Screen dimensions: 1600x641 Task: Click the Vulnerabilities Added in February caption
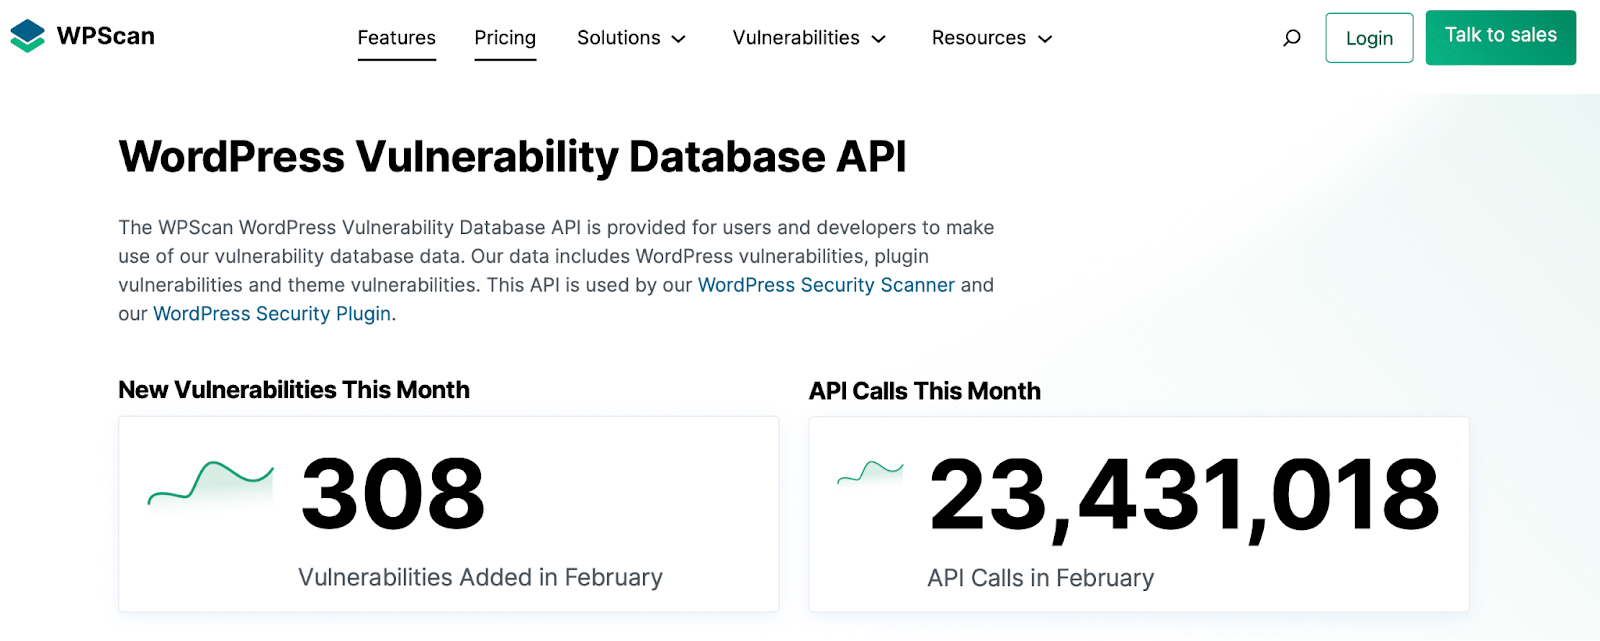(481, 577)
